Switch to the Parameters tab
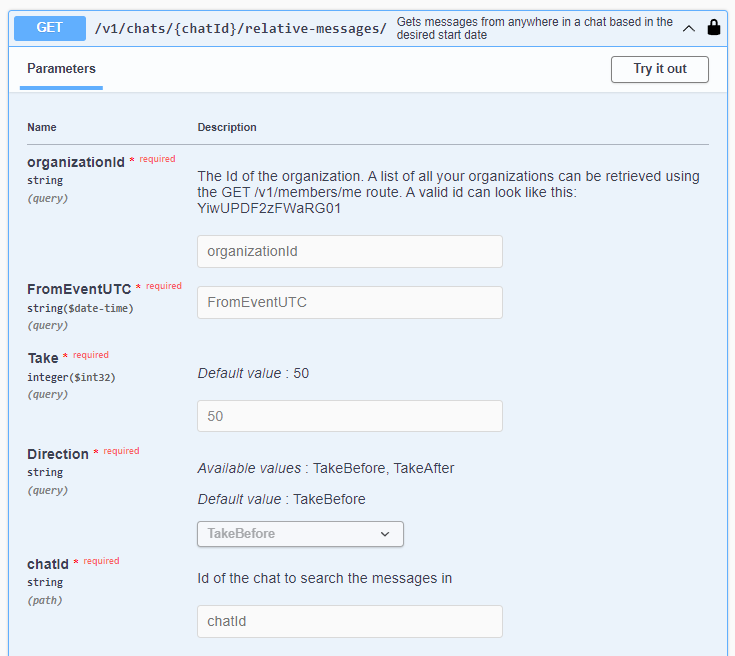The width and height of the screenshot is (735, 656). 61,69
